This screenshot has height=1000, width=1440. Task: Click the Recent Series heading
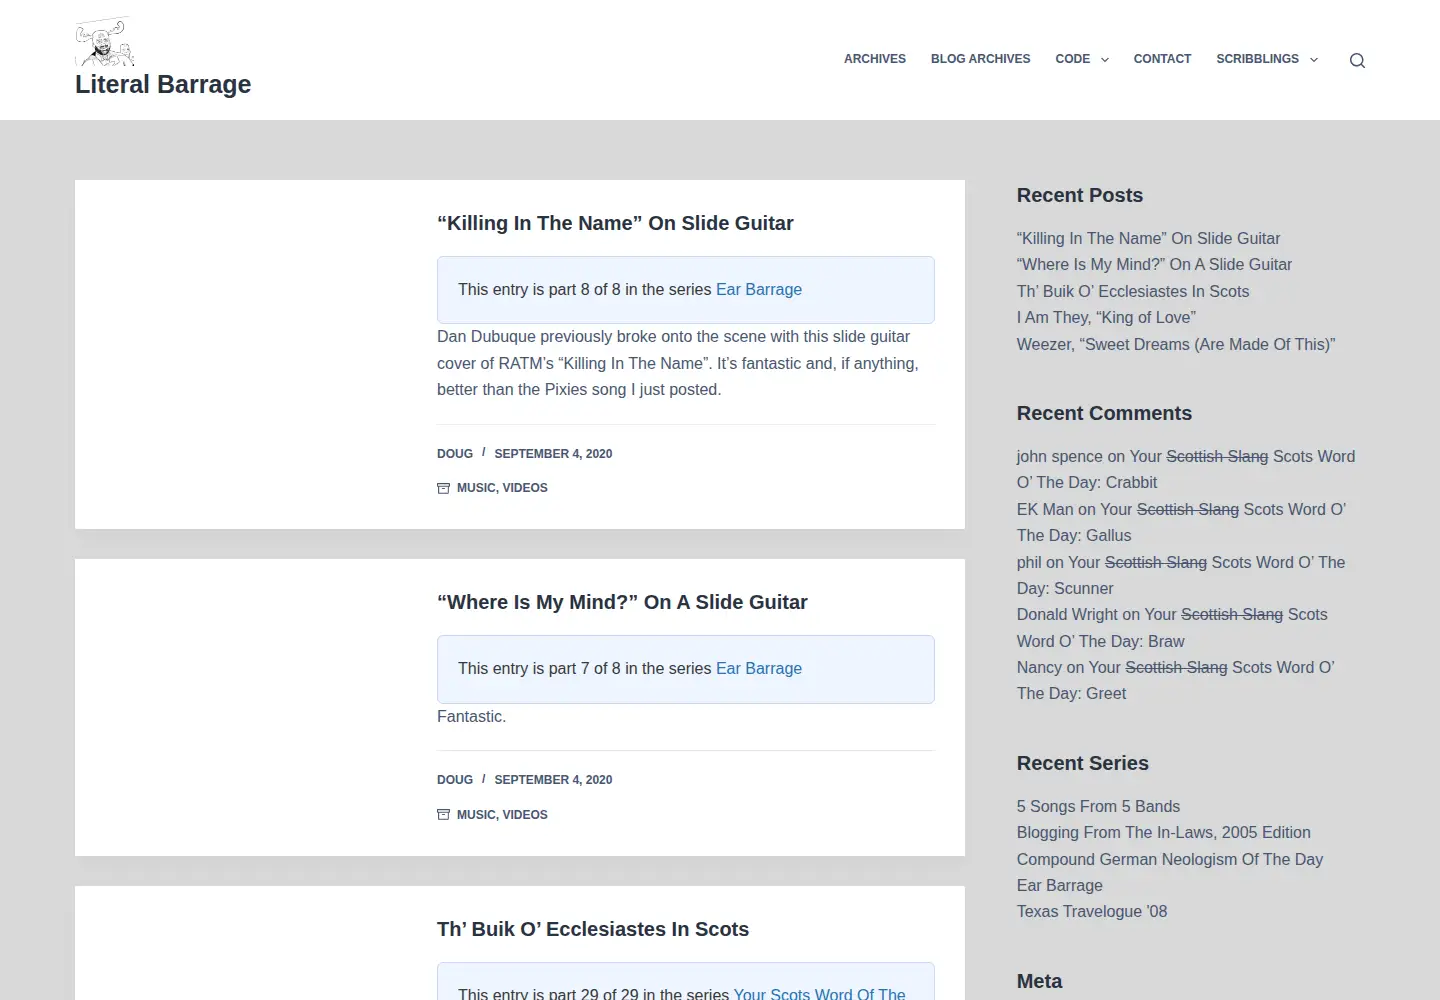pyautogui.click(x=1083, y=763)
